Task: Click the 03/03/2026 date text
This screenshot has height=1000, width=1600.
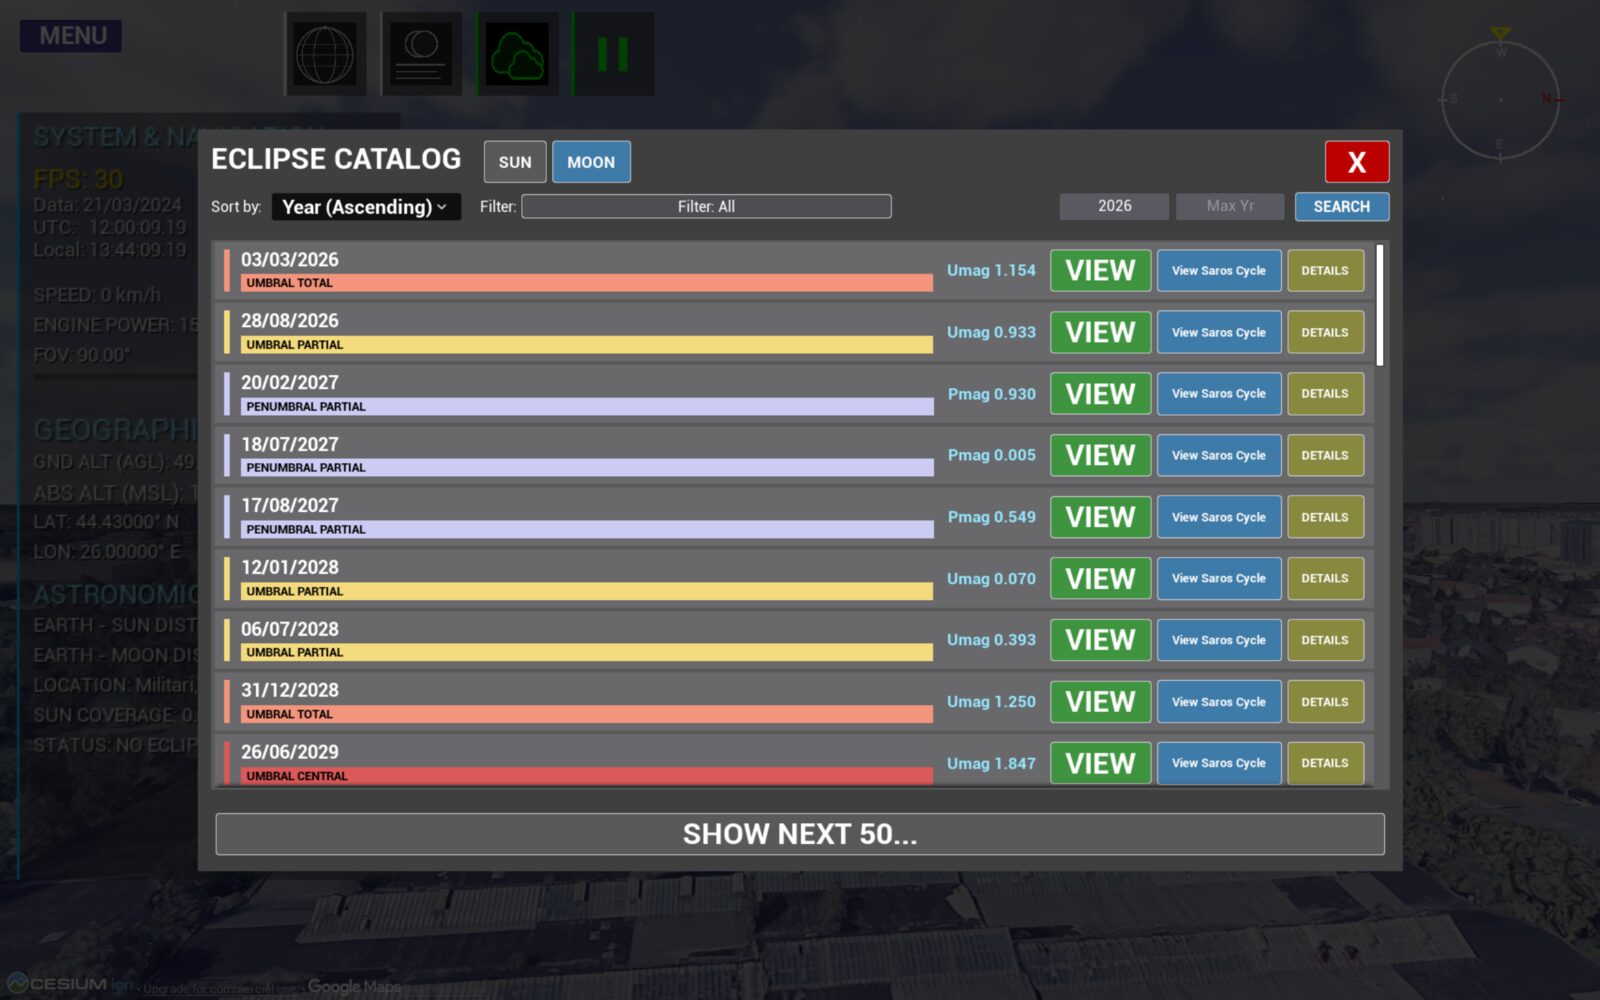Action: pyautogui.click(x=290, y=260)
